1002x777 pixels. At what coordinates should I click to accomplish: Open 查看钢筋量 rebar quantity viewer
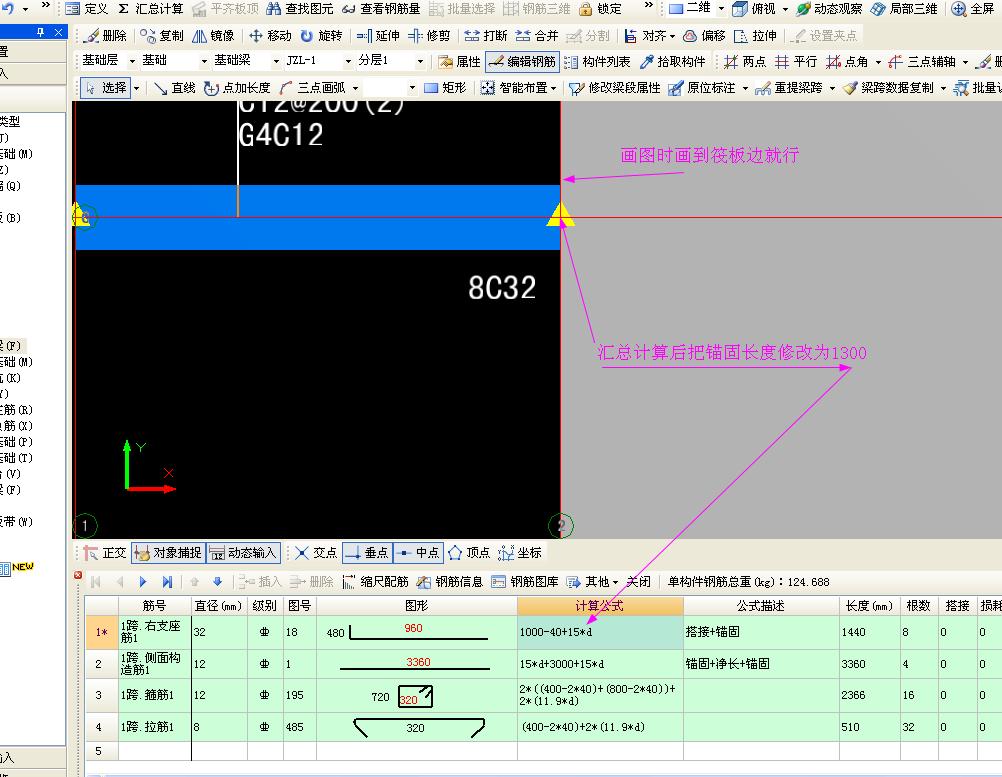click(381, 8)
